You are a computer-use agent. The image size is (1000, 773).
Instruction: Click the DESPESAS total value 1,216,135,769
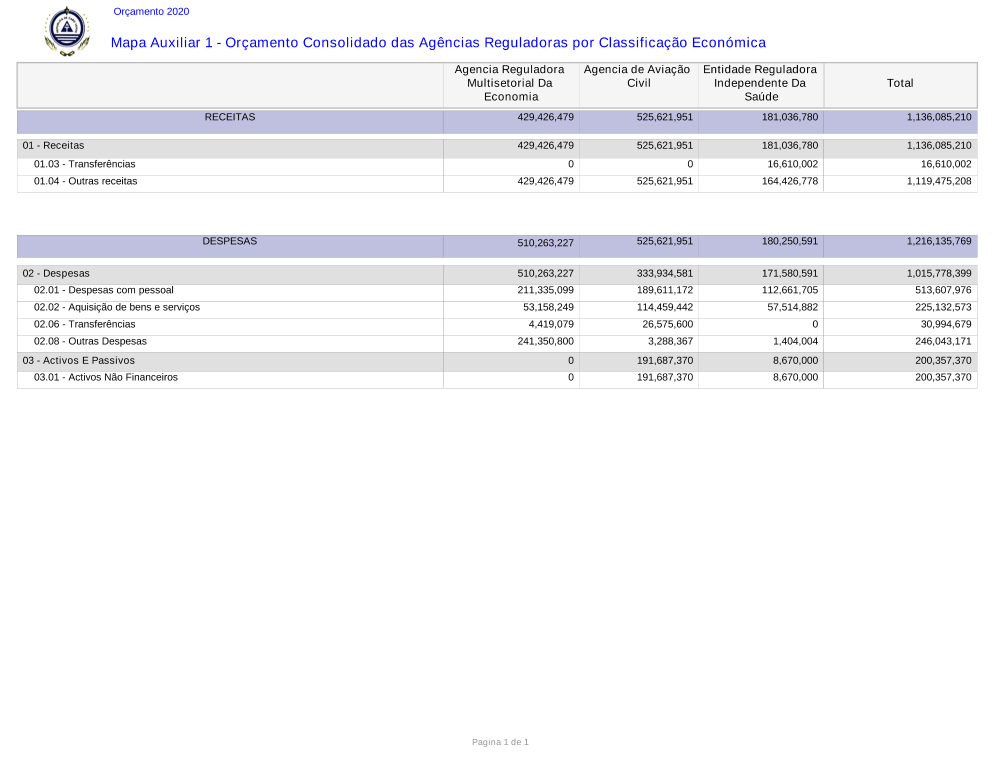click(939, 241)
